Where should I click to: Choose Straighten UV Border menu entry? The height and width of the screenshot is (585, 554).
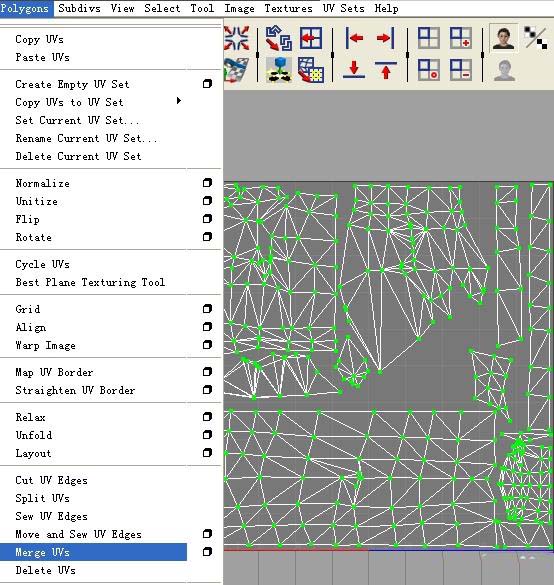(x=75, y=390)
